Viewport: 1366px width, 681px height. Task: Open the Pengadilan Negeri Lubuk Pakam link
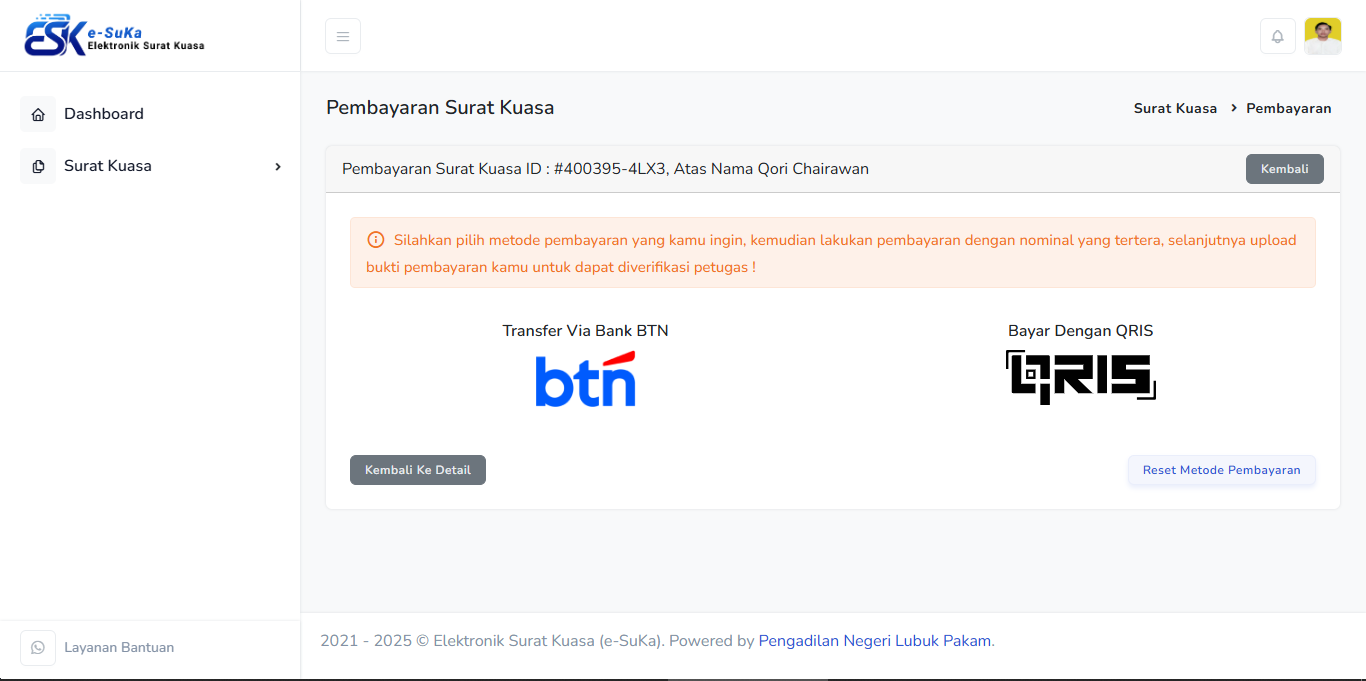pos(874,641)
